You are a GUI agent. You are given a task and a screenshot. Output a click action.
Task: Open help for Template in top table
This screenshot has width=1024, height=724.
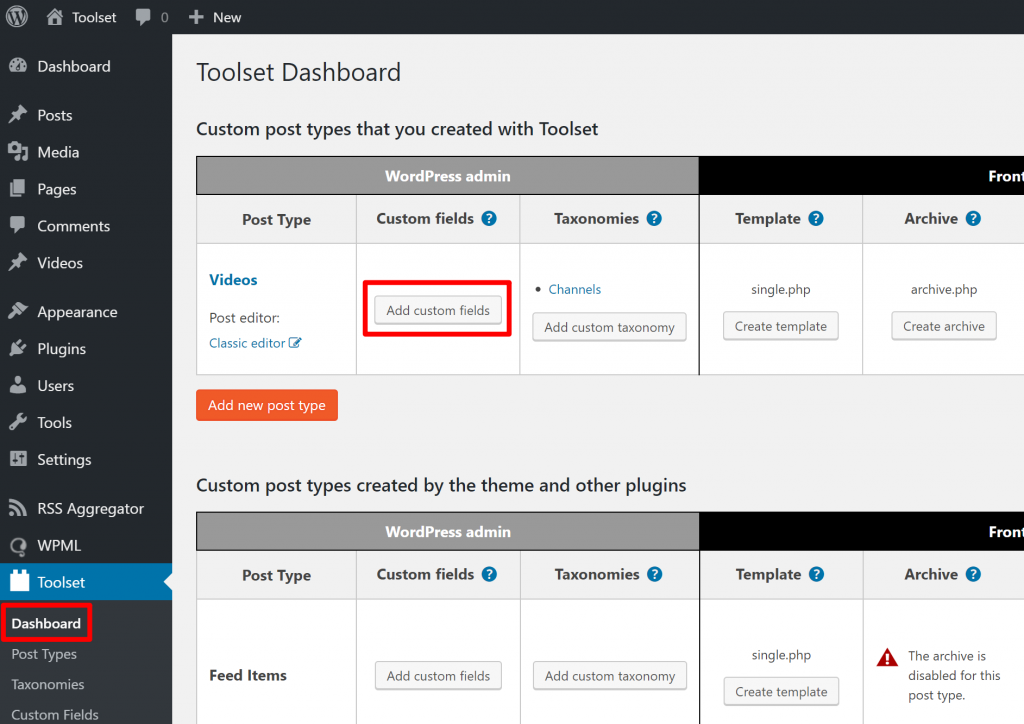pos(816,219)
